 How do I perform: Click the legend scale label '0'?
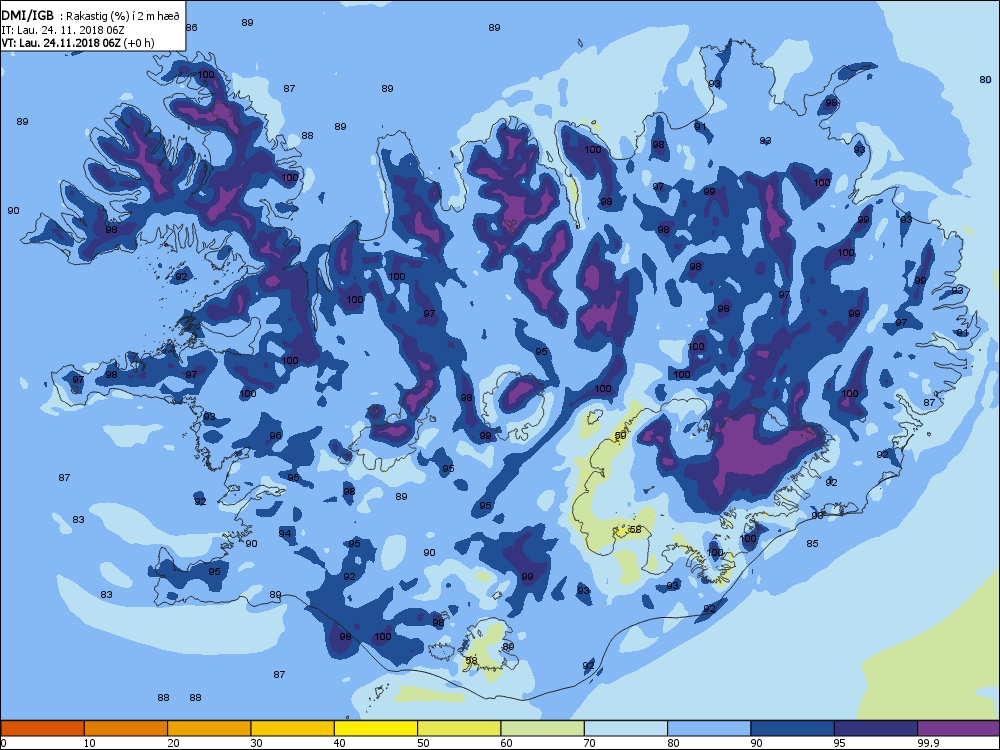[x=4, y=743]
